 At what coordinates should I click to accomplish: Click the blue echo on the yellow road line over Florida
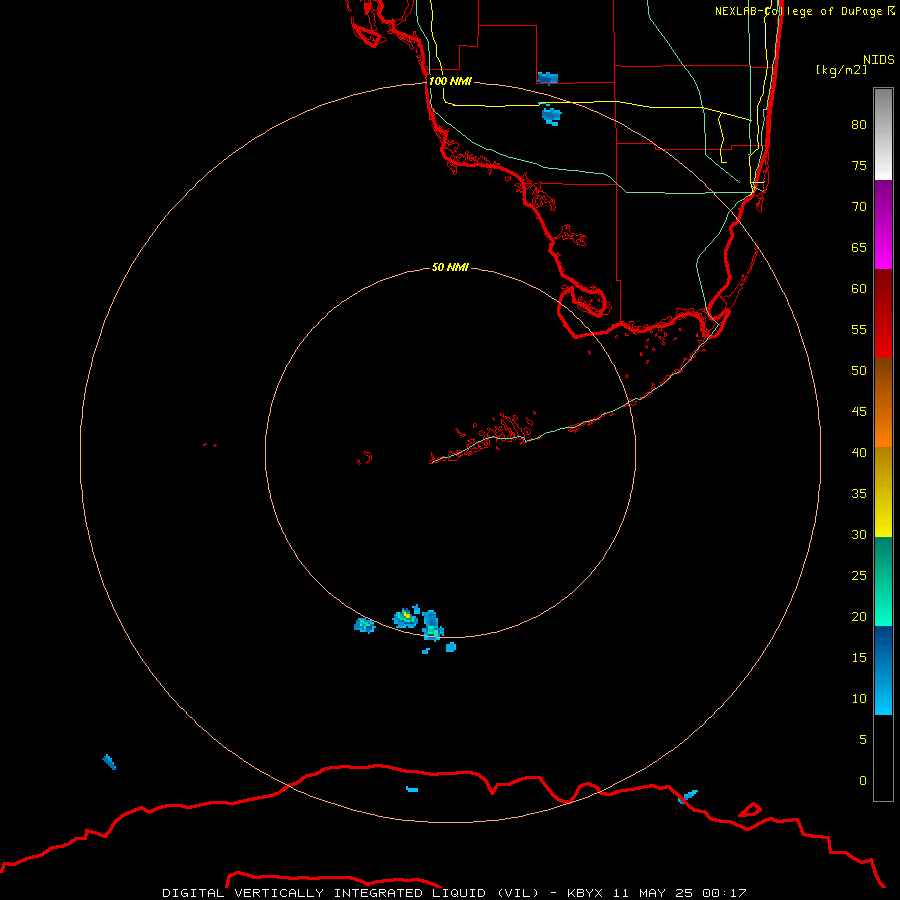tap(551, 115)
